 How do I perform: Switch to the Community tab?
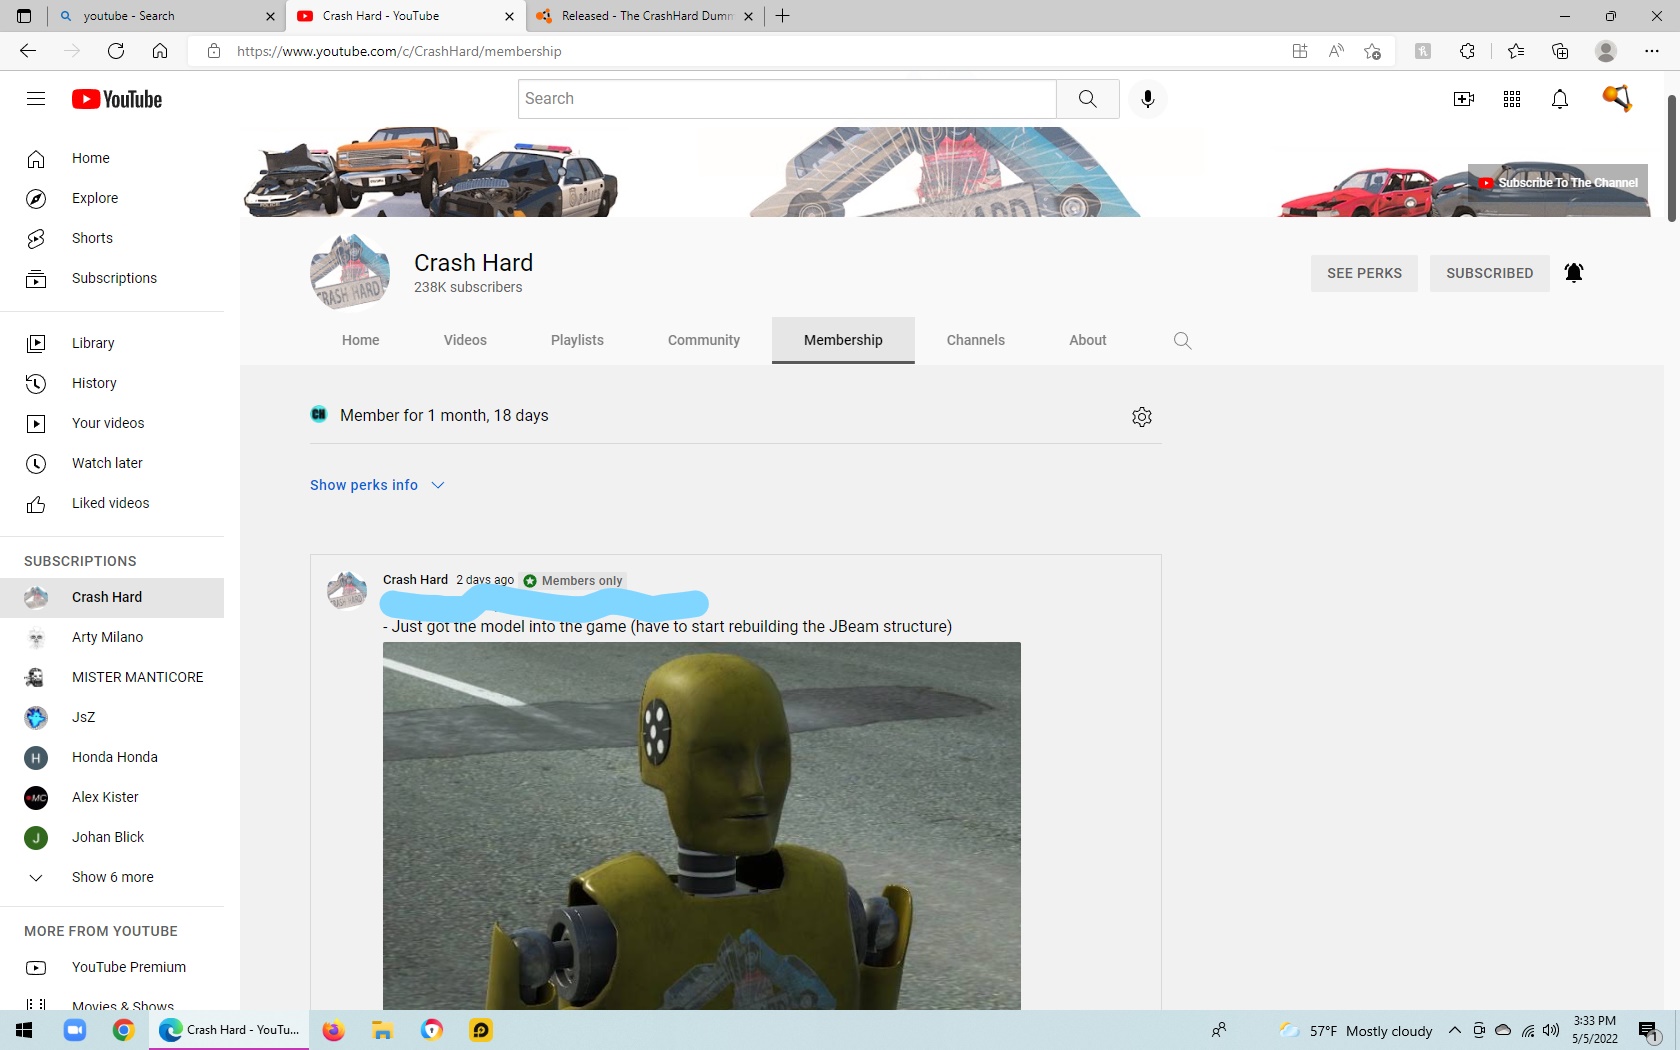(704, 340)
